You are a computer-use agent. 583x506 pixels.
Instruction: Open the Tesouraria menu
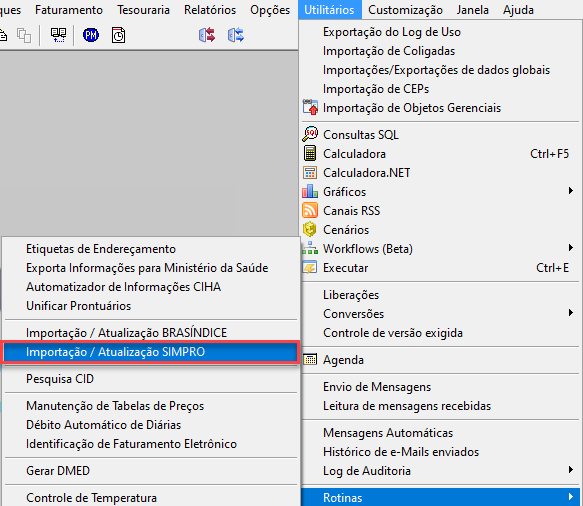coord(143,10)
